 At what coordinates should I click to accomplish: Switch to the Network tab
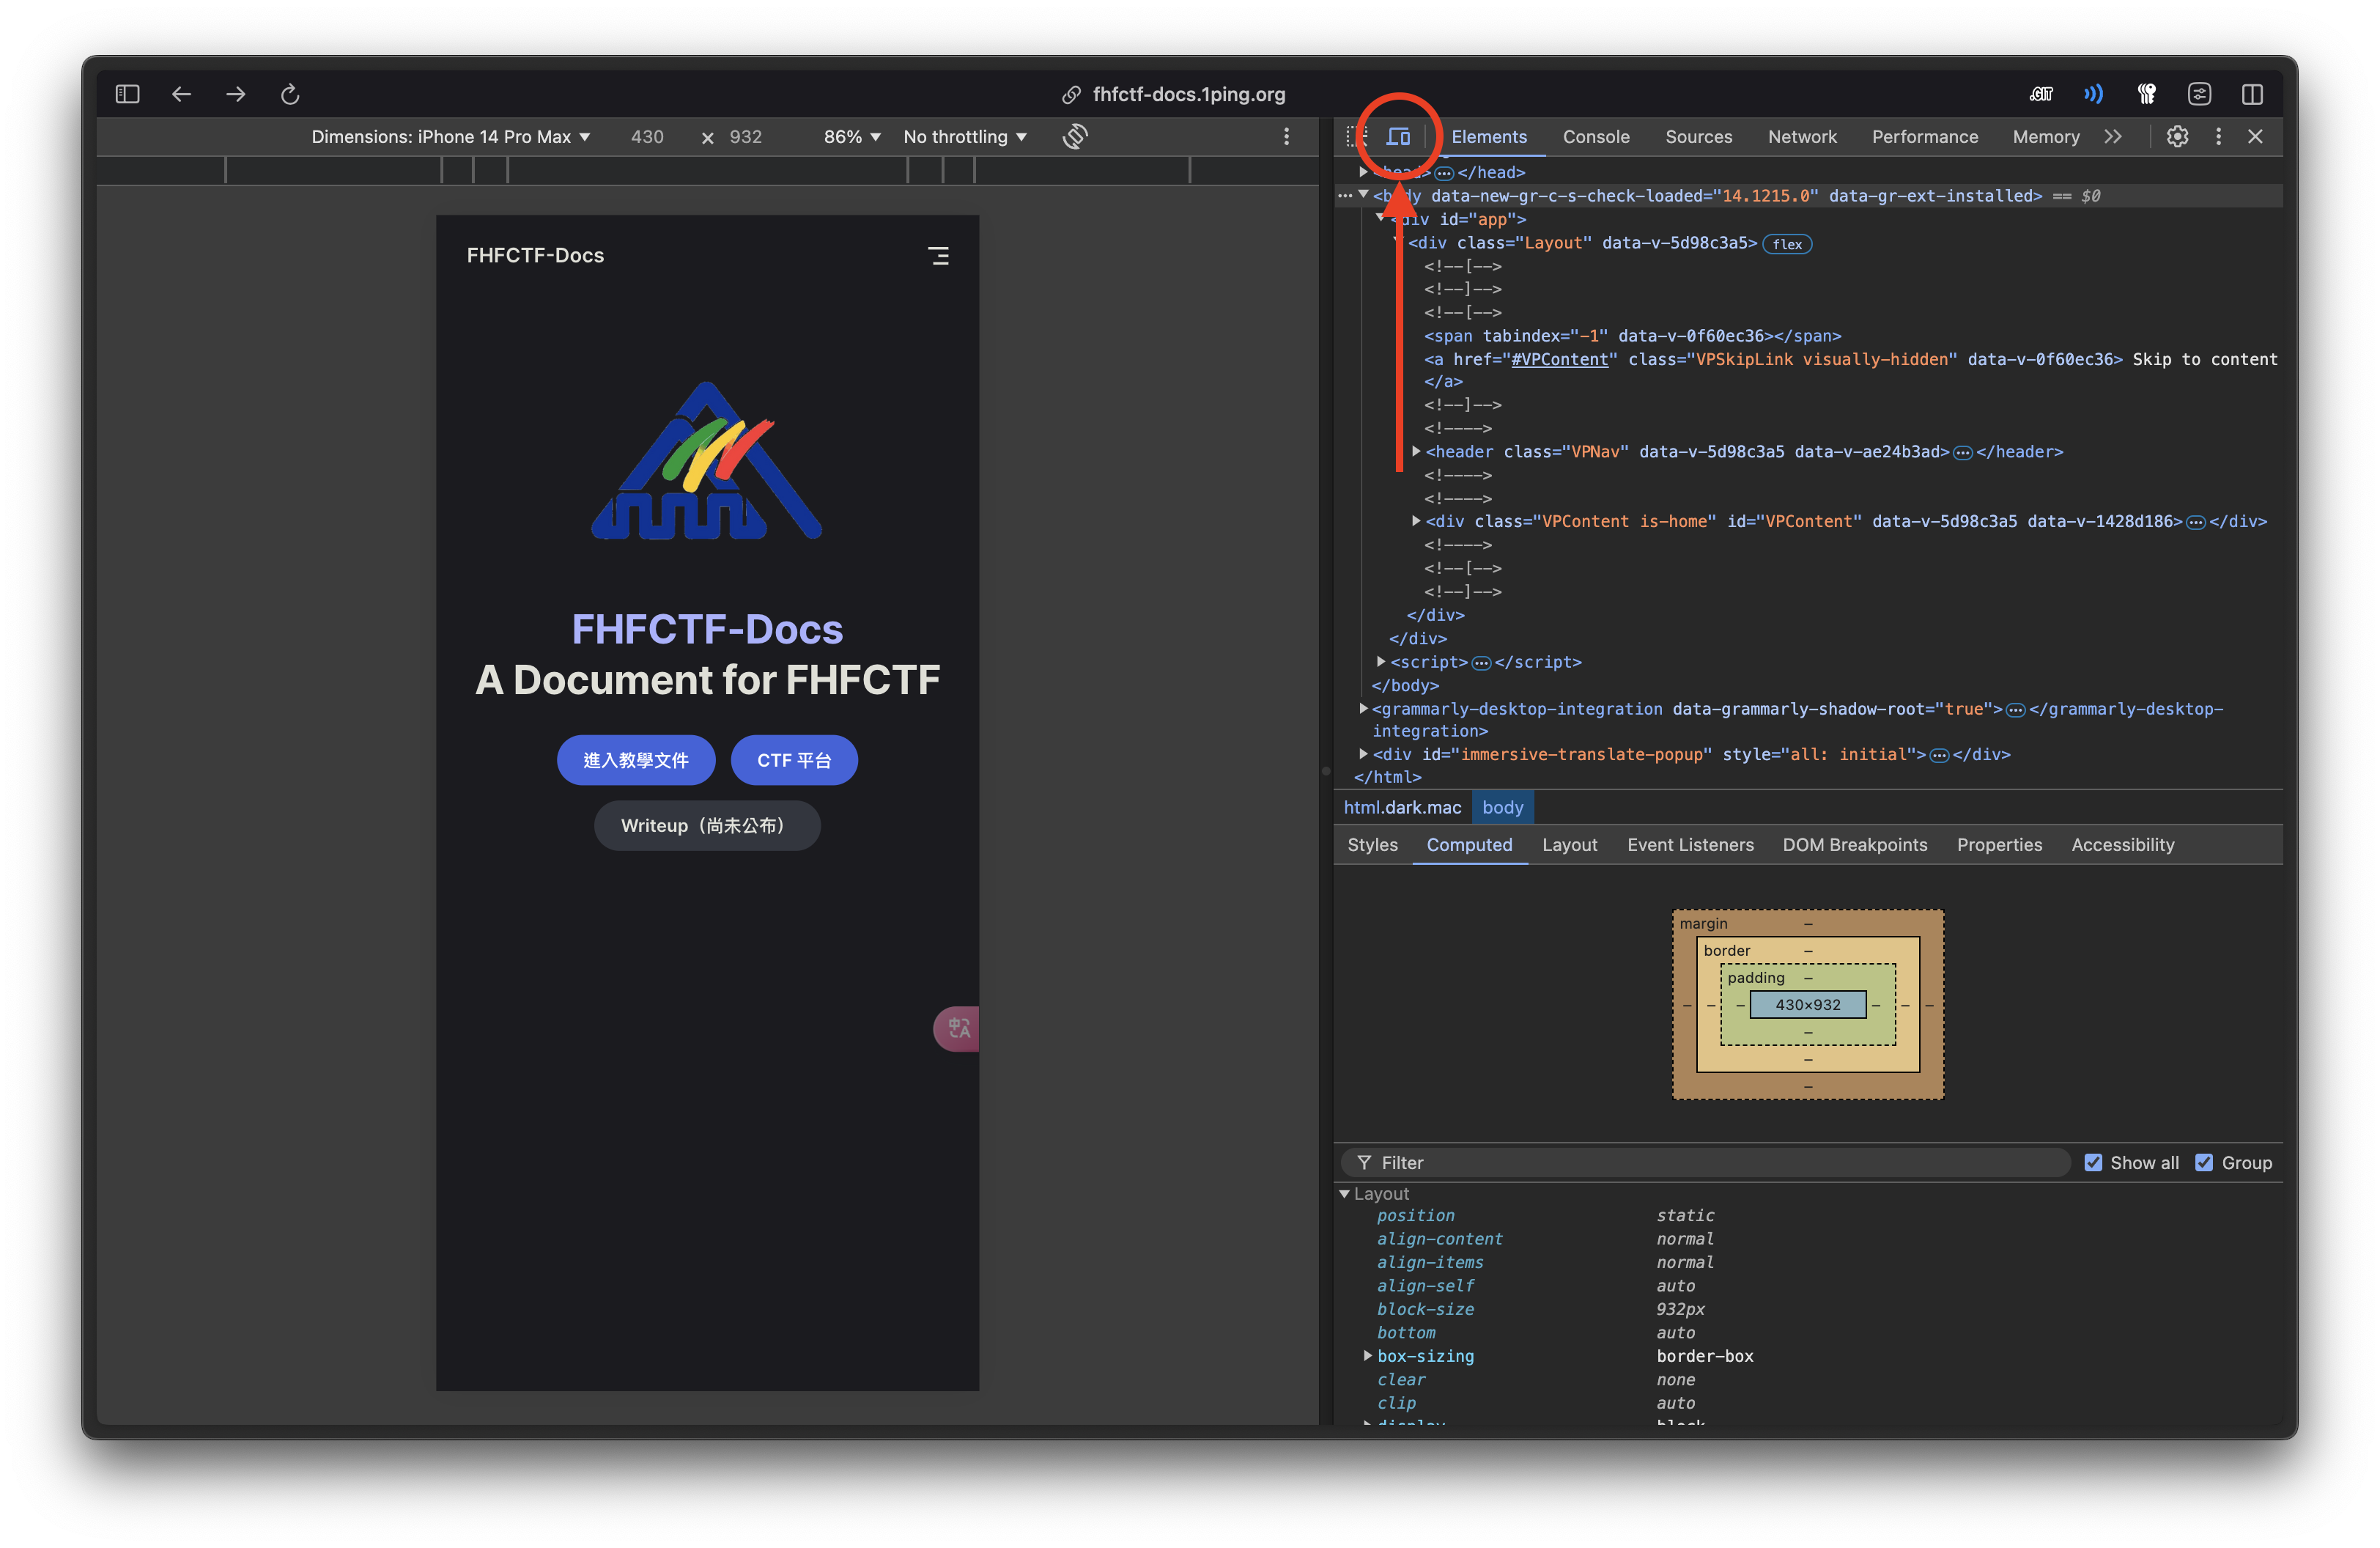pyautogui.click(x=1802, y=137)
